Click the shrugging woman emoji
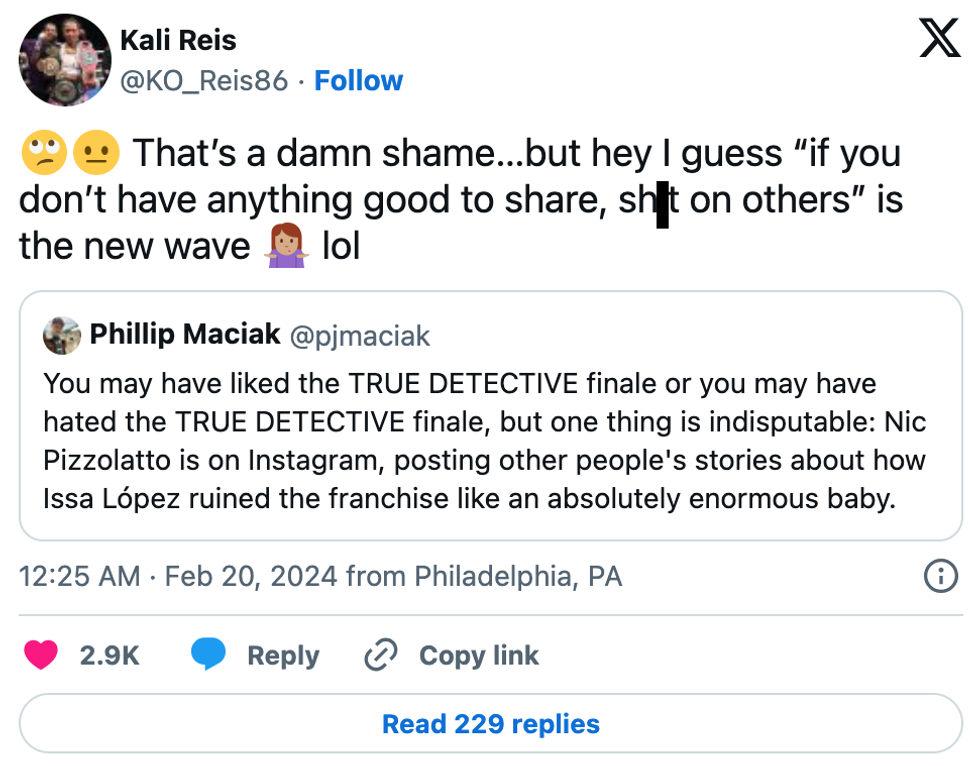 284,245
